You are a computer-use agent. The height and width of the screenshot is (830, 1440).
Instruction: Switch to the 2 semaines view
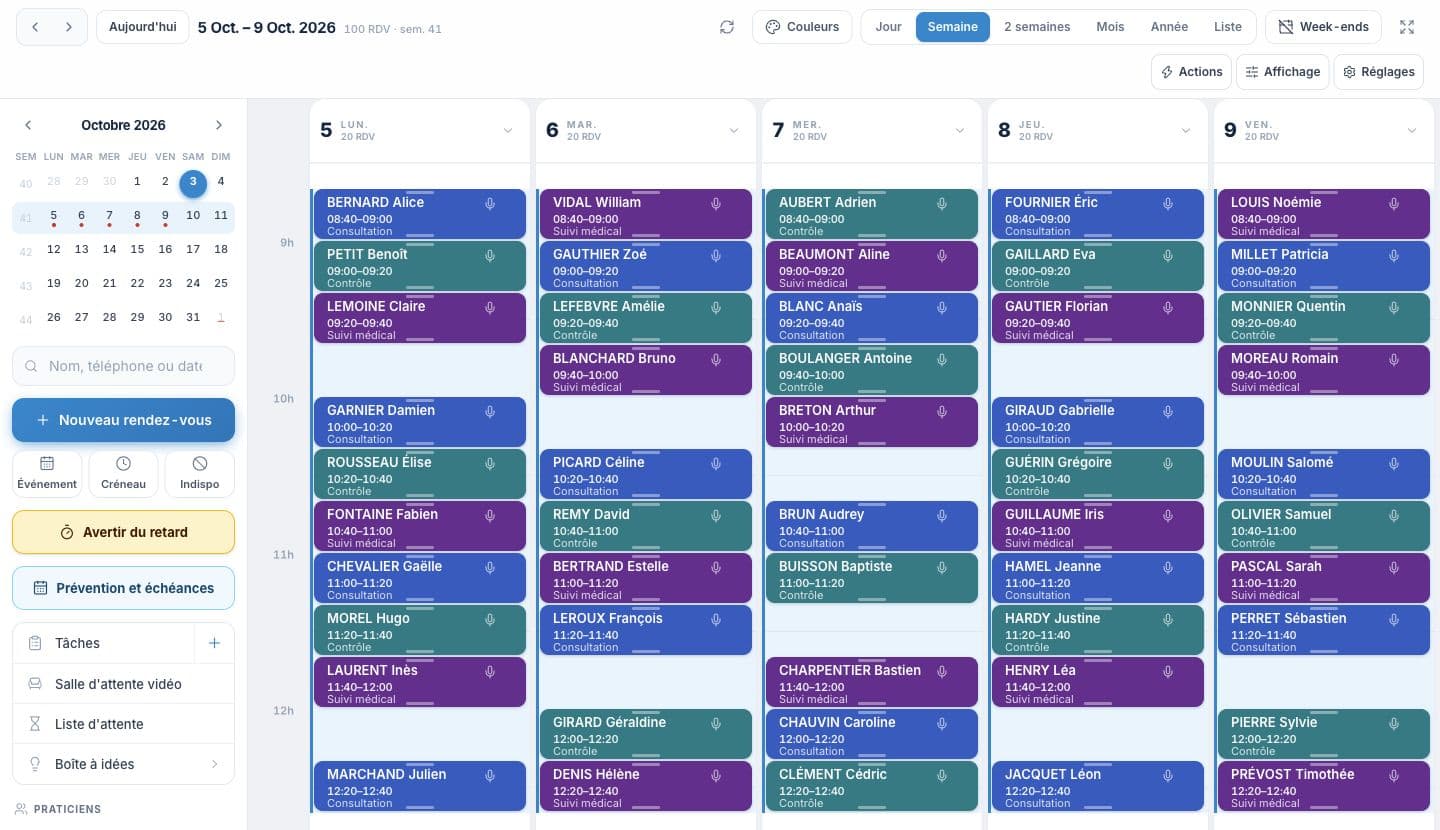point(1037,27)
